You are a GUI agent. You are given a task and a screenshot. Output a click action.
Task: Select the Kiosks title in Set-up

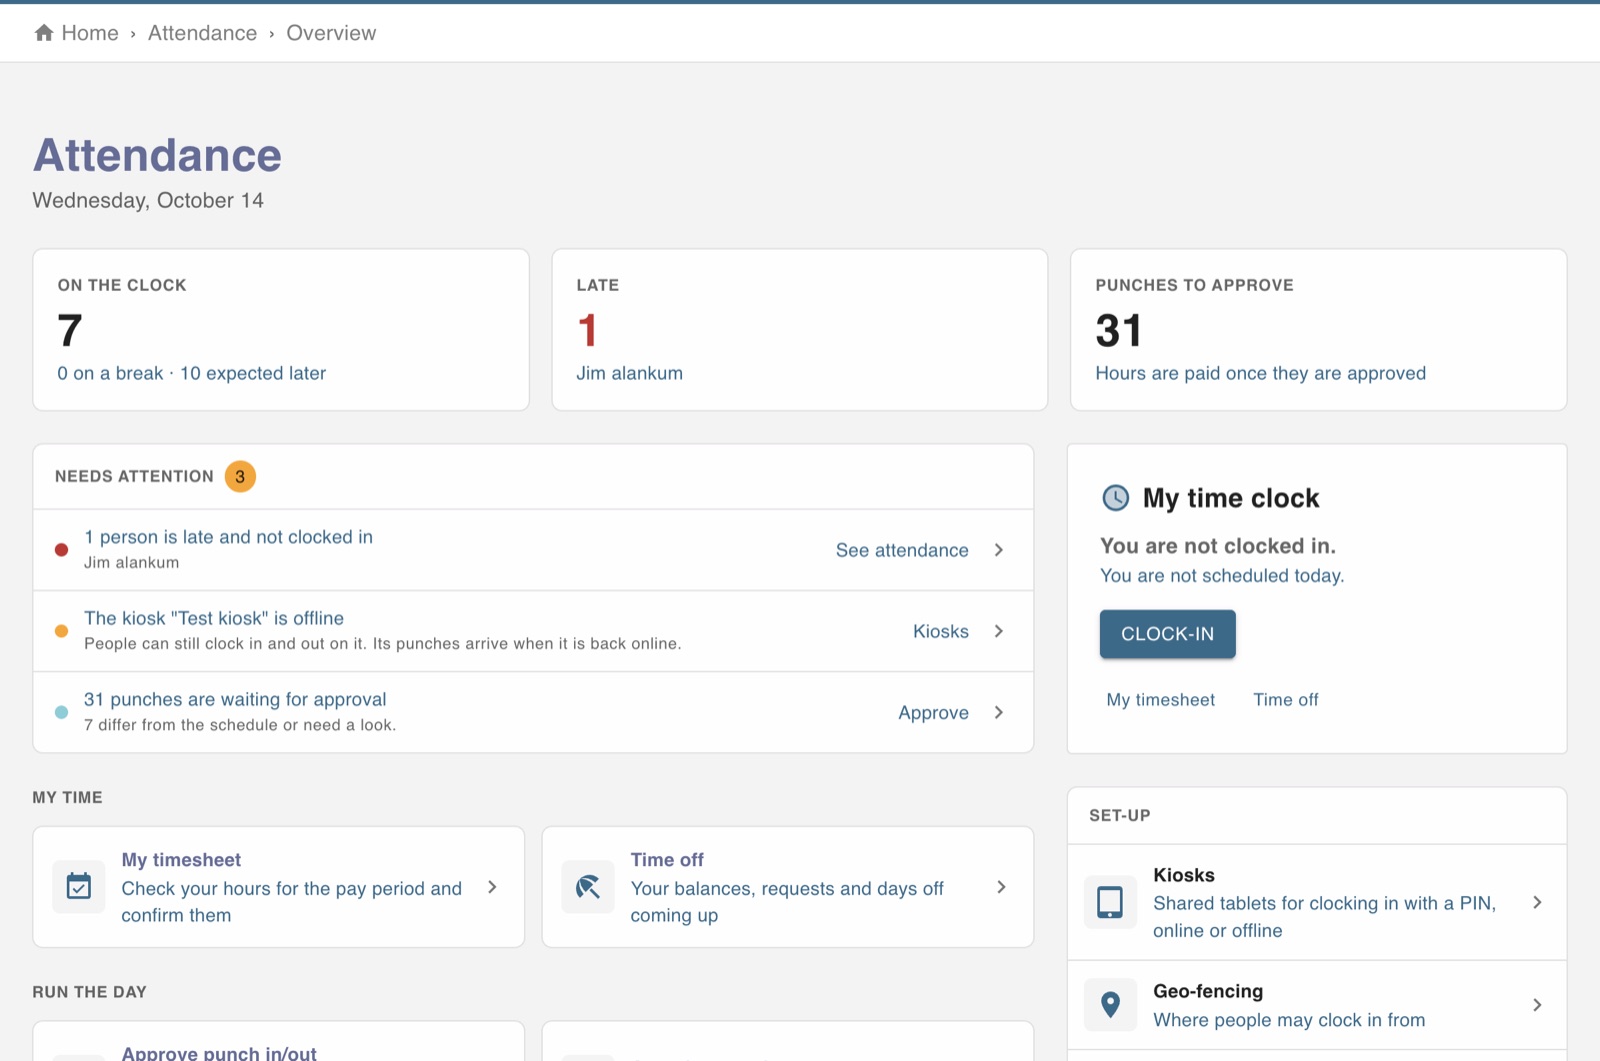1184,875
